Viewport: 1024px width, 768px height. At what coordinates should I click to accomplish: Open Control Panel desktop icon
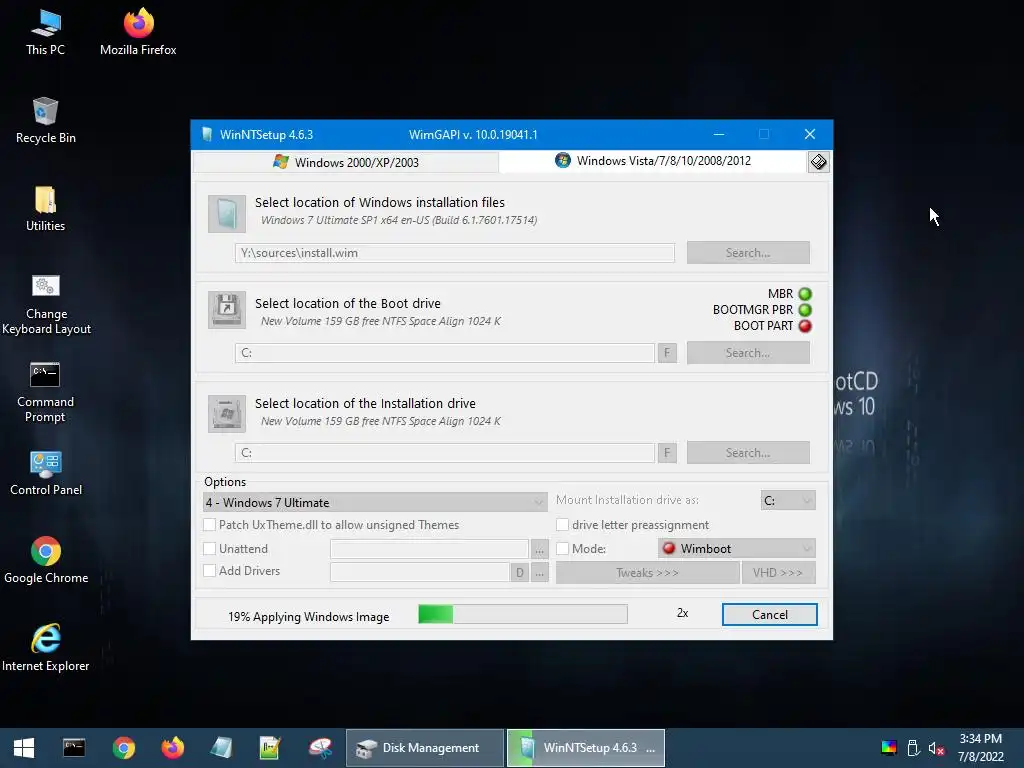tap(46, 473)
